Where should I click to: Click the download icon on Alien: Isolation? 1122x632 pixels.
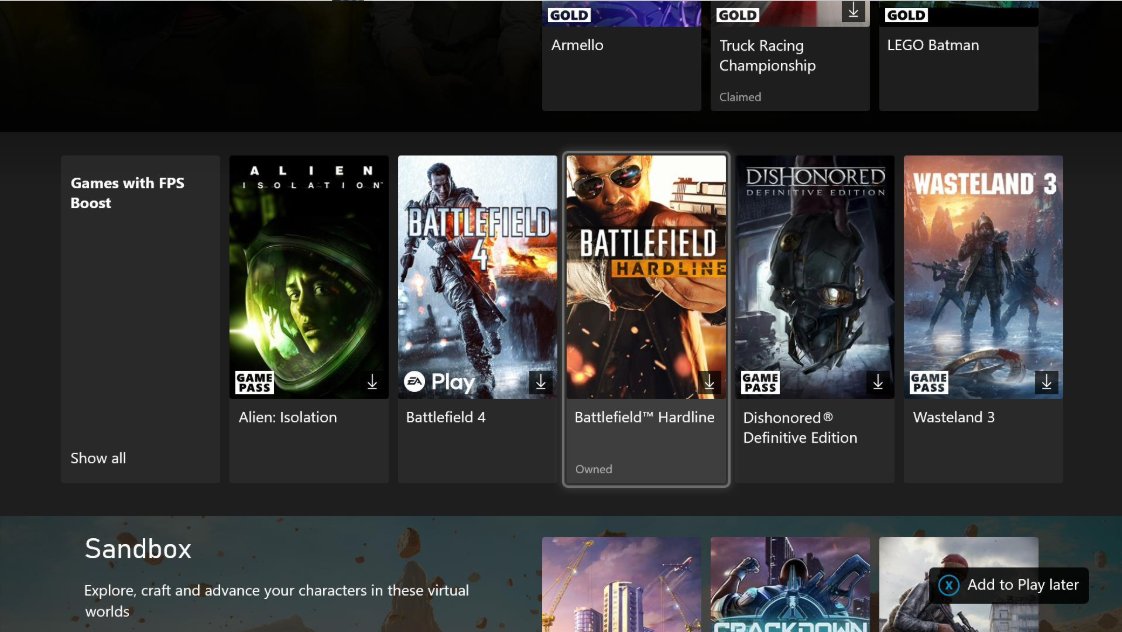[x=372, y=382]
